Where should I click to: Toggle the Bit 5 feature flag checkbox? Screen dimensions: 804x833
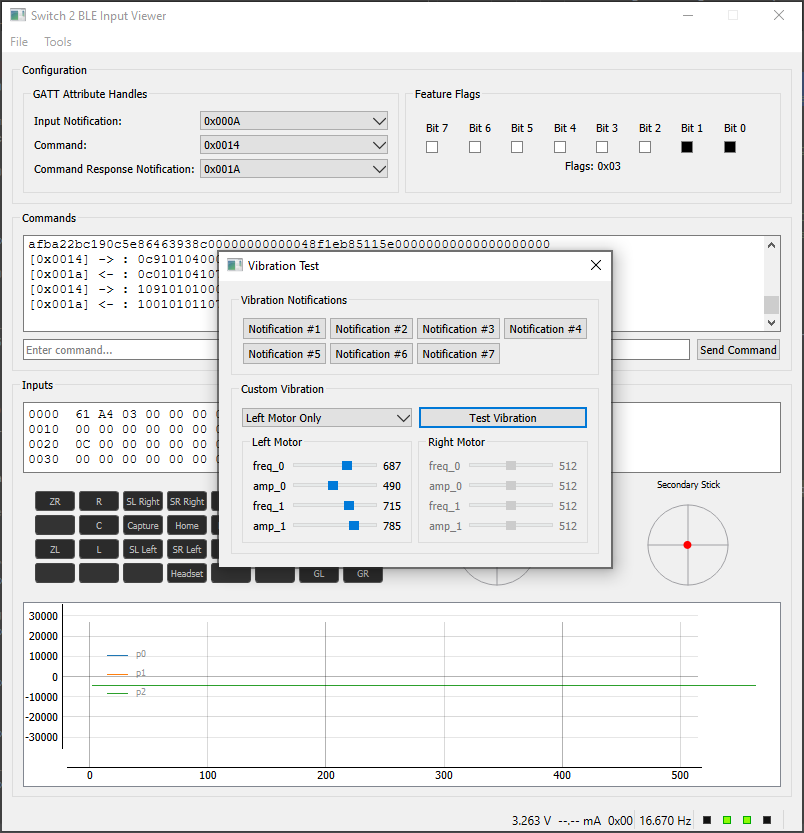(x=517, y=147)
